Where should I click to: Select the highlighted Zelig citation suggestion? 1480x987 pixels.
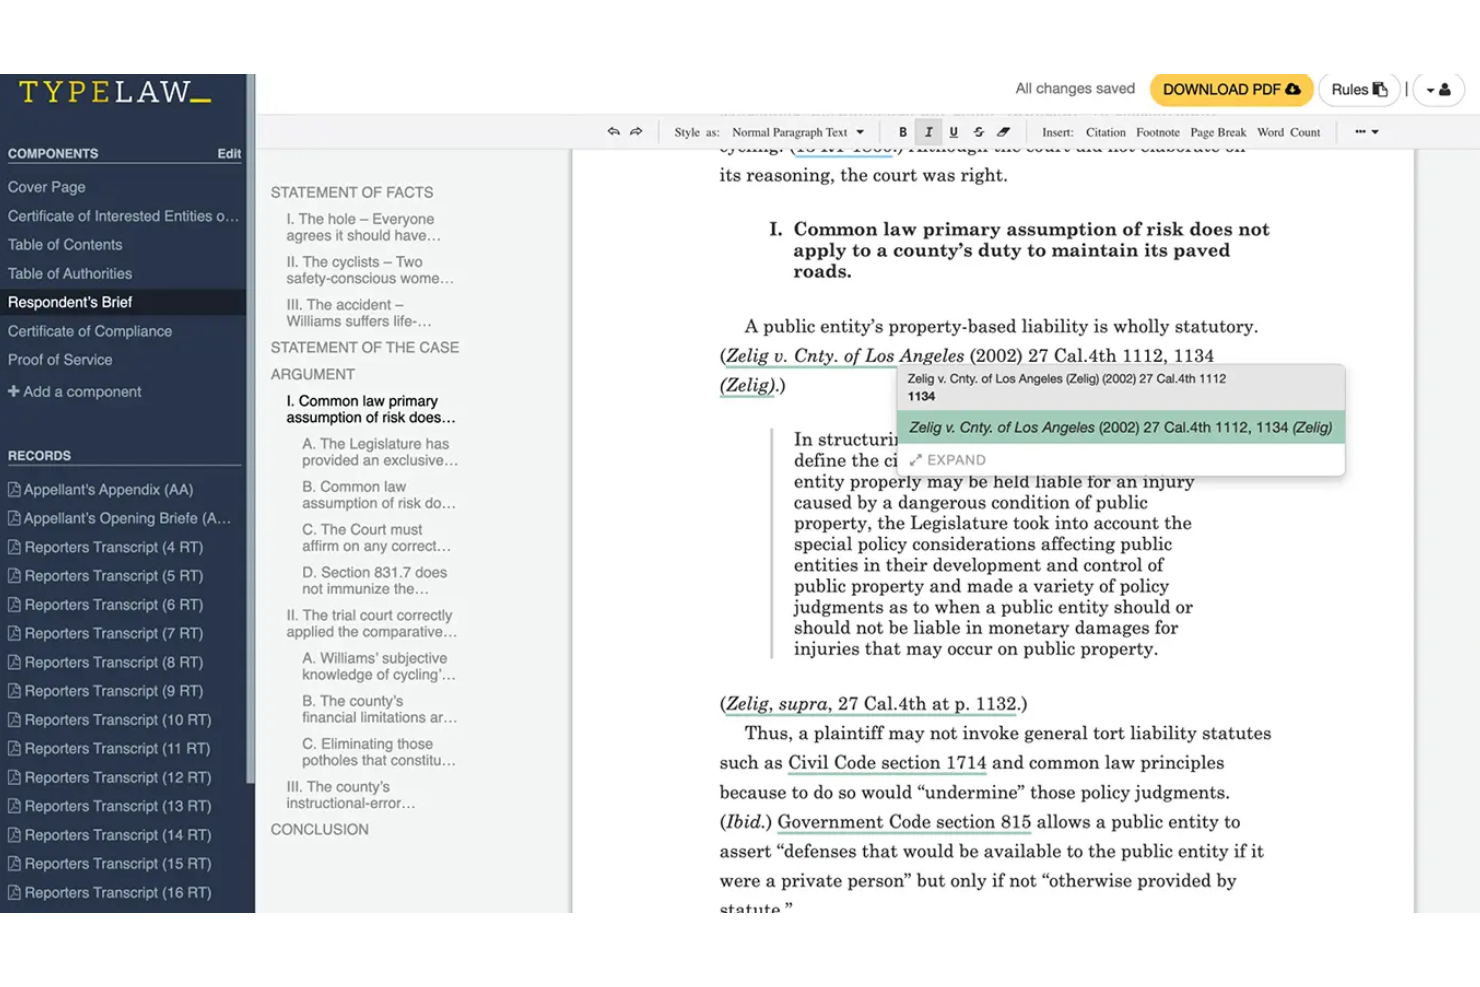[x=1120, y=428]
